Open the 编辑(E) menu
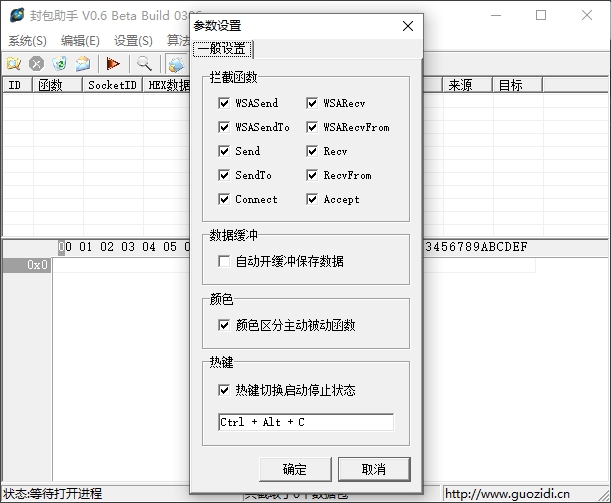611x503 pixels. coord(80,41)
